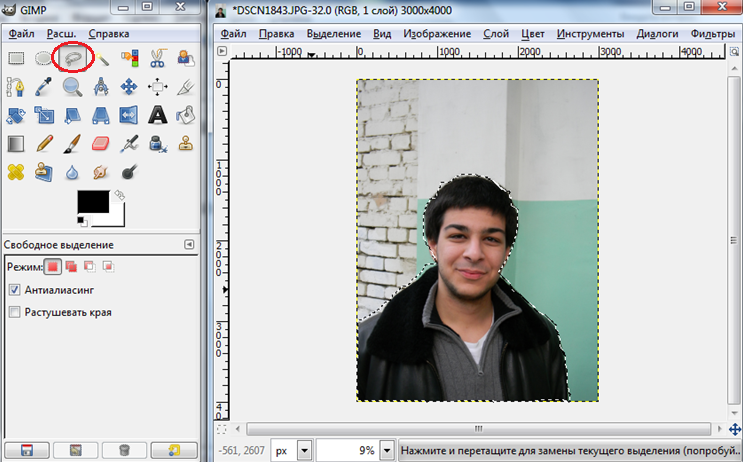Select the Dodge/Burn tool
Screen dimensions: 743x462
(x=129, y=172)
